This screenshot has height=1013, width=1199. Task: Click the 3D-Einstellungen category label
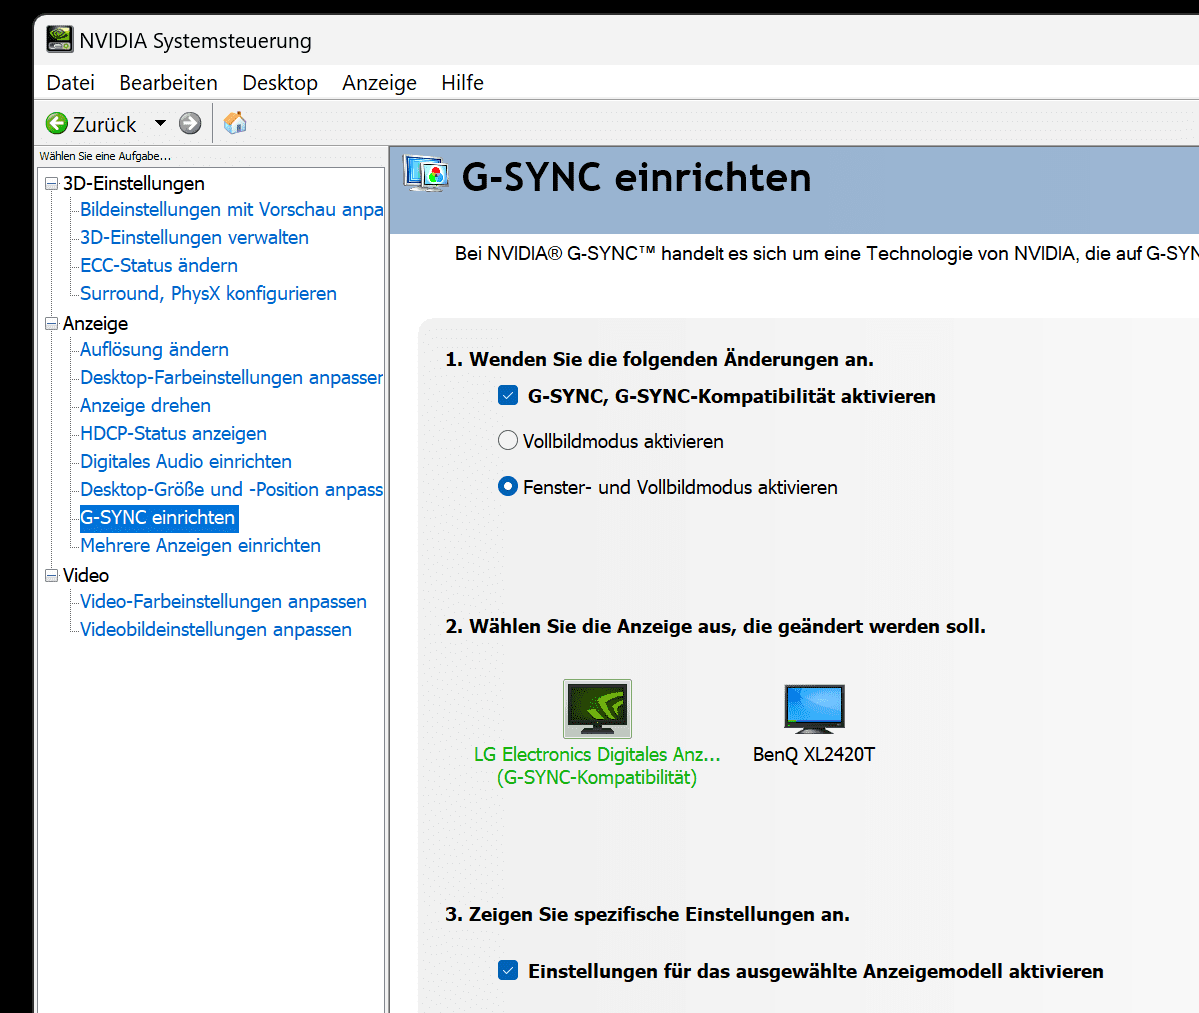click(x=134, y=183)
